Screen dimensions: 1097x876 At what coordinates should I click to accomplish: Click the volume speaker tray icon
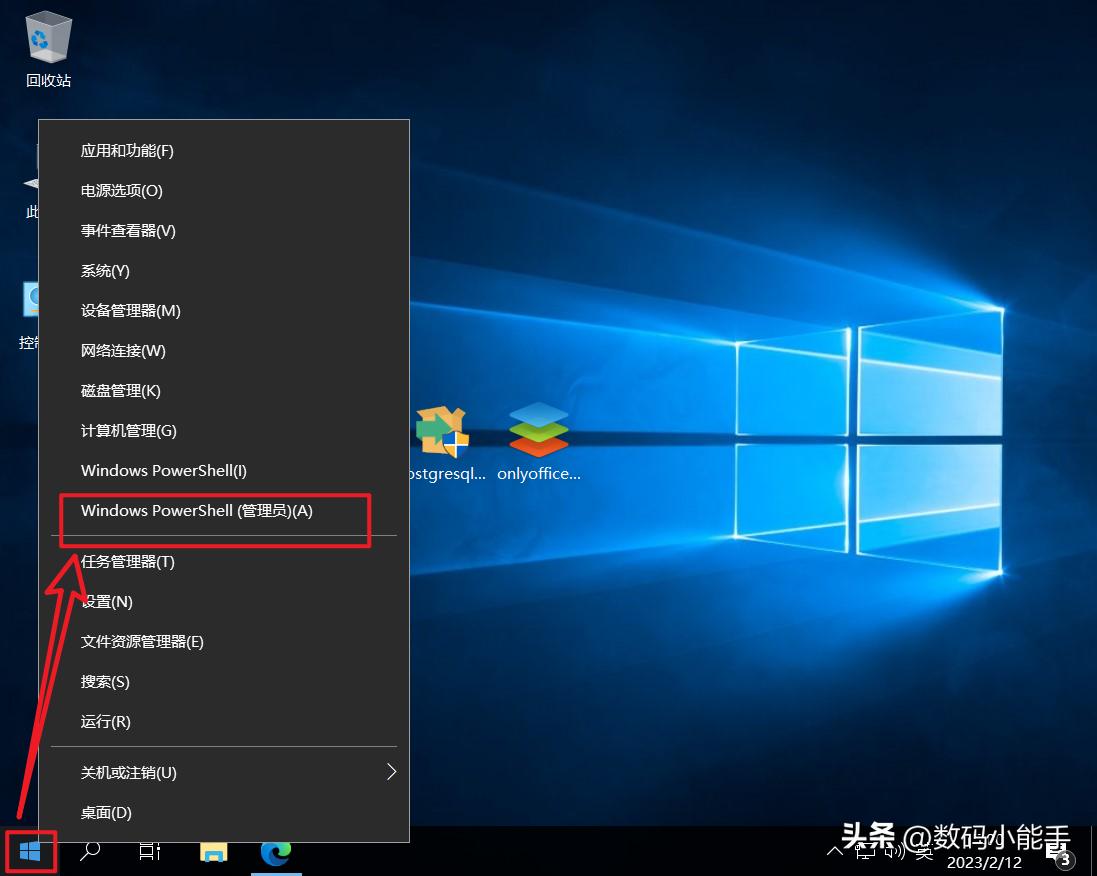895,852
